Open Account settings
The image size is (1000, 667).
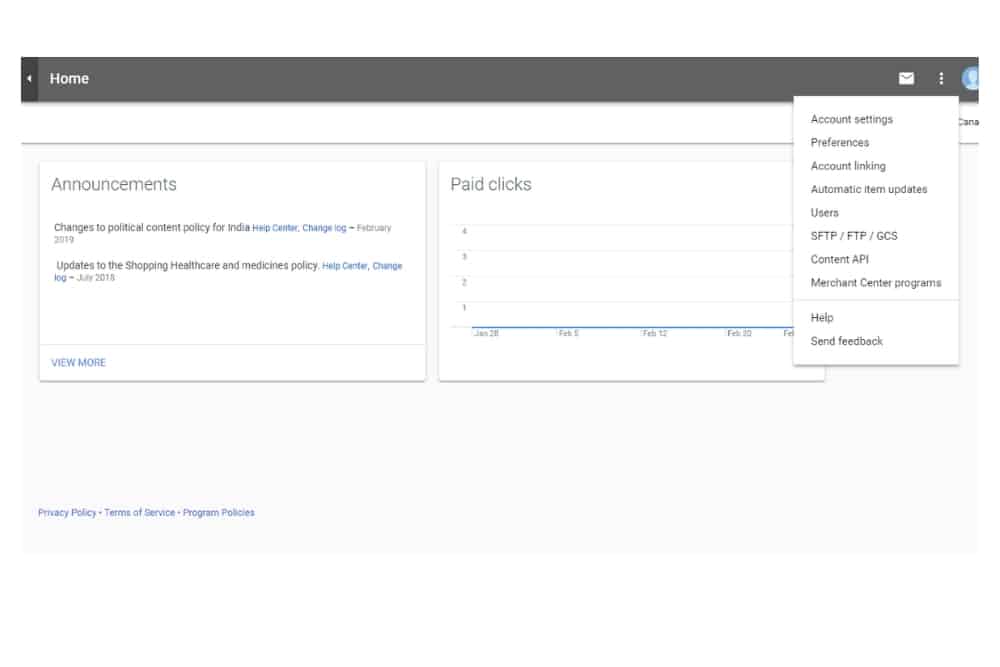click(x=849, y=119)
